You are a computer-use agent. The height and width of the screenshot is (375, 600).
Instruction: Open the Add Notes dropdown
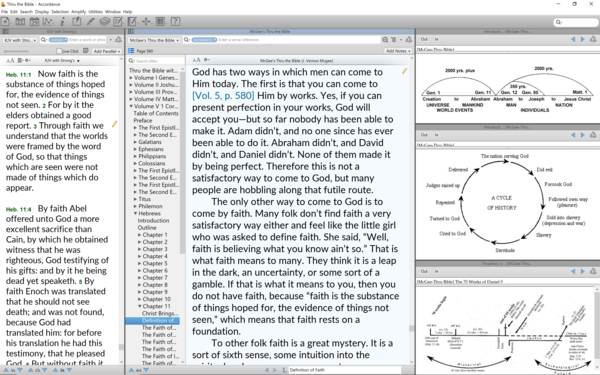pyautogui.click(x=398, y=51)
